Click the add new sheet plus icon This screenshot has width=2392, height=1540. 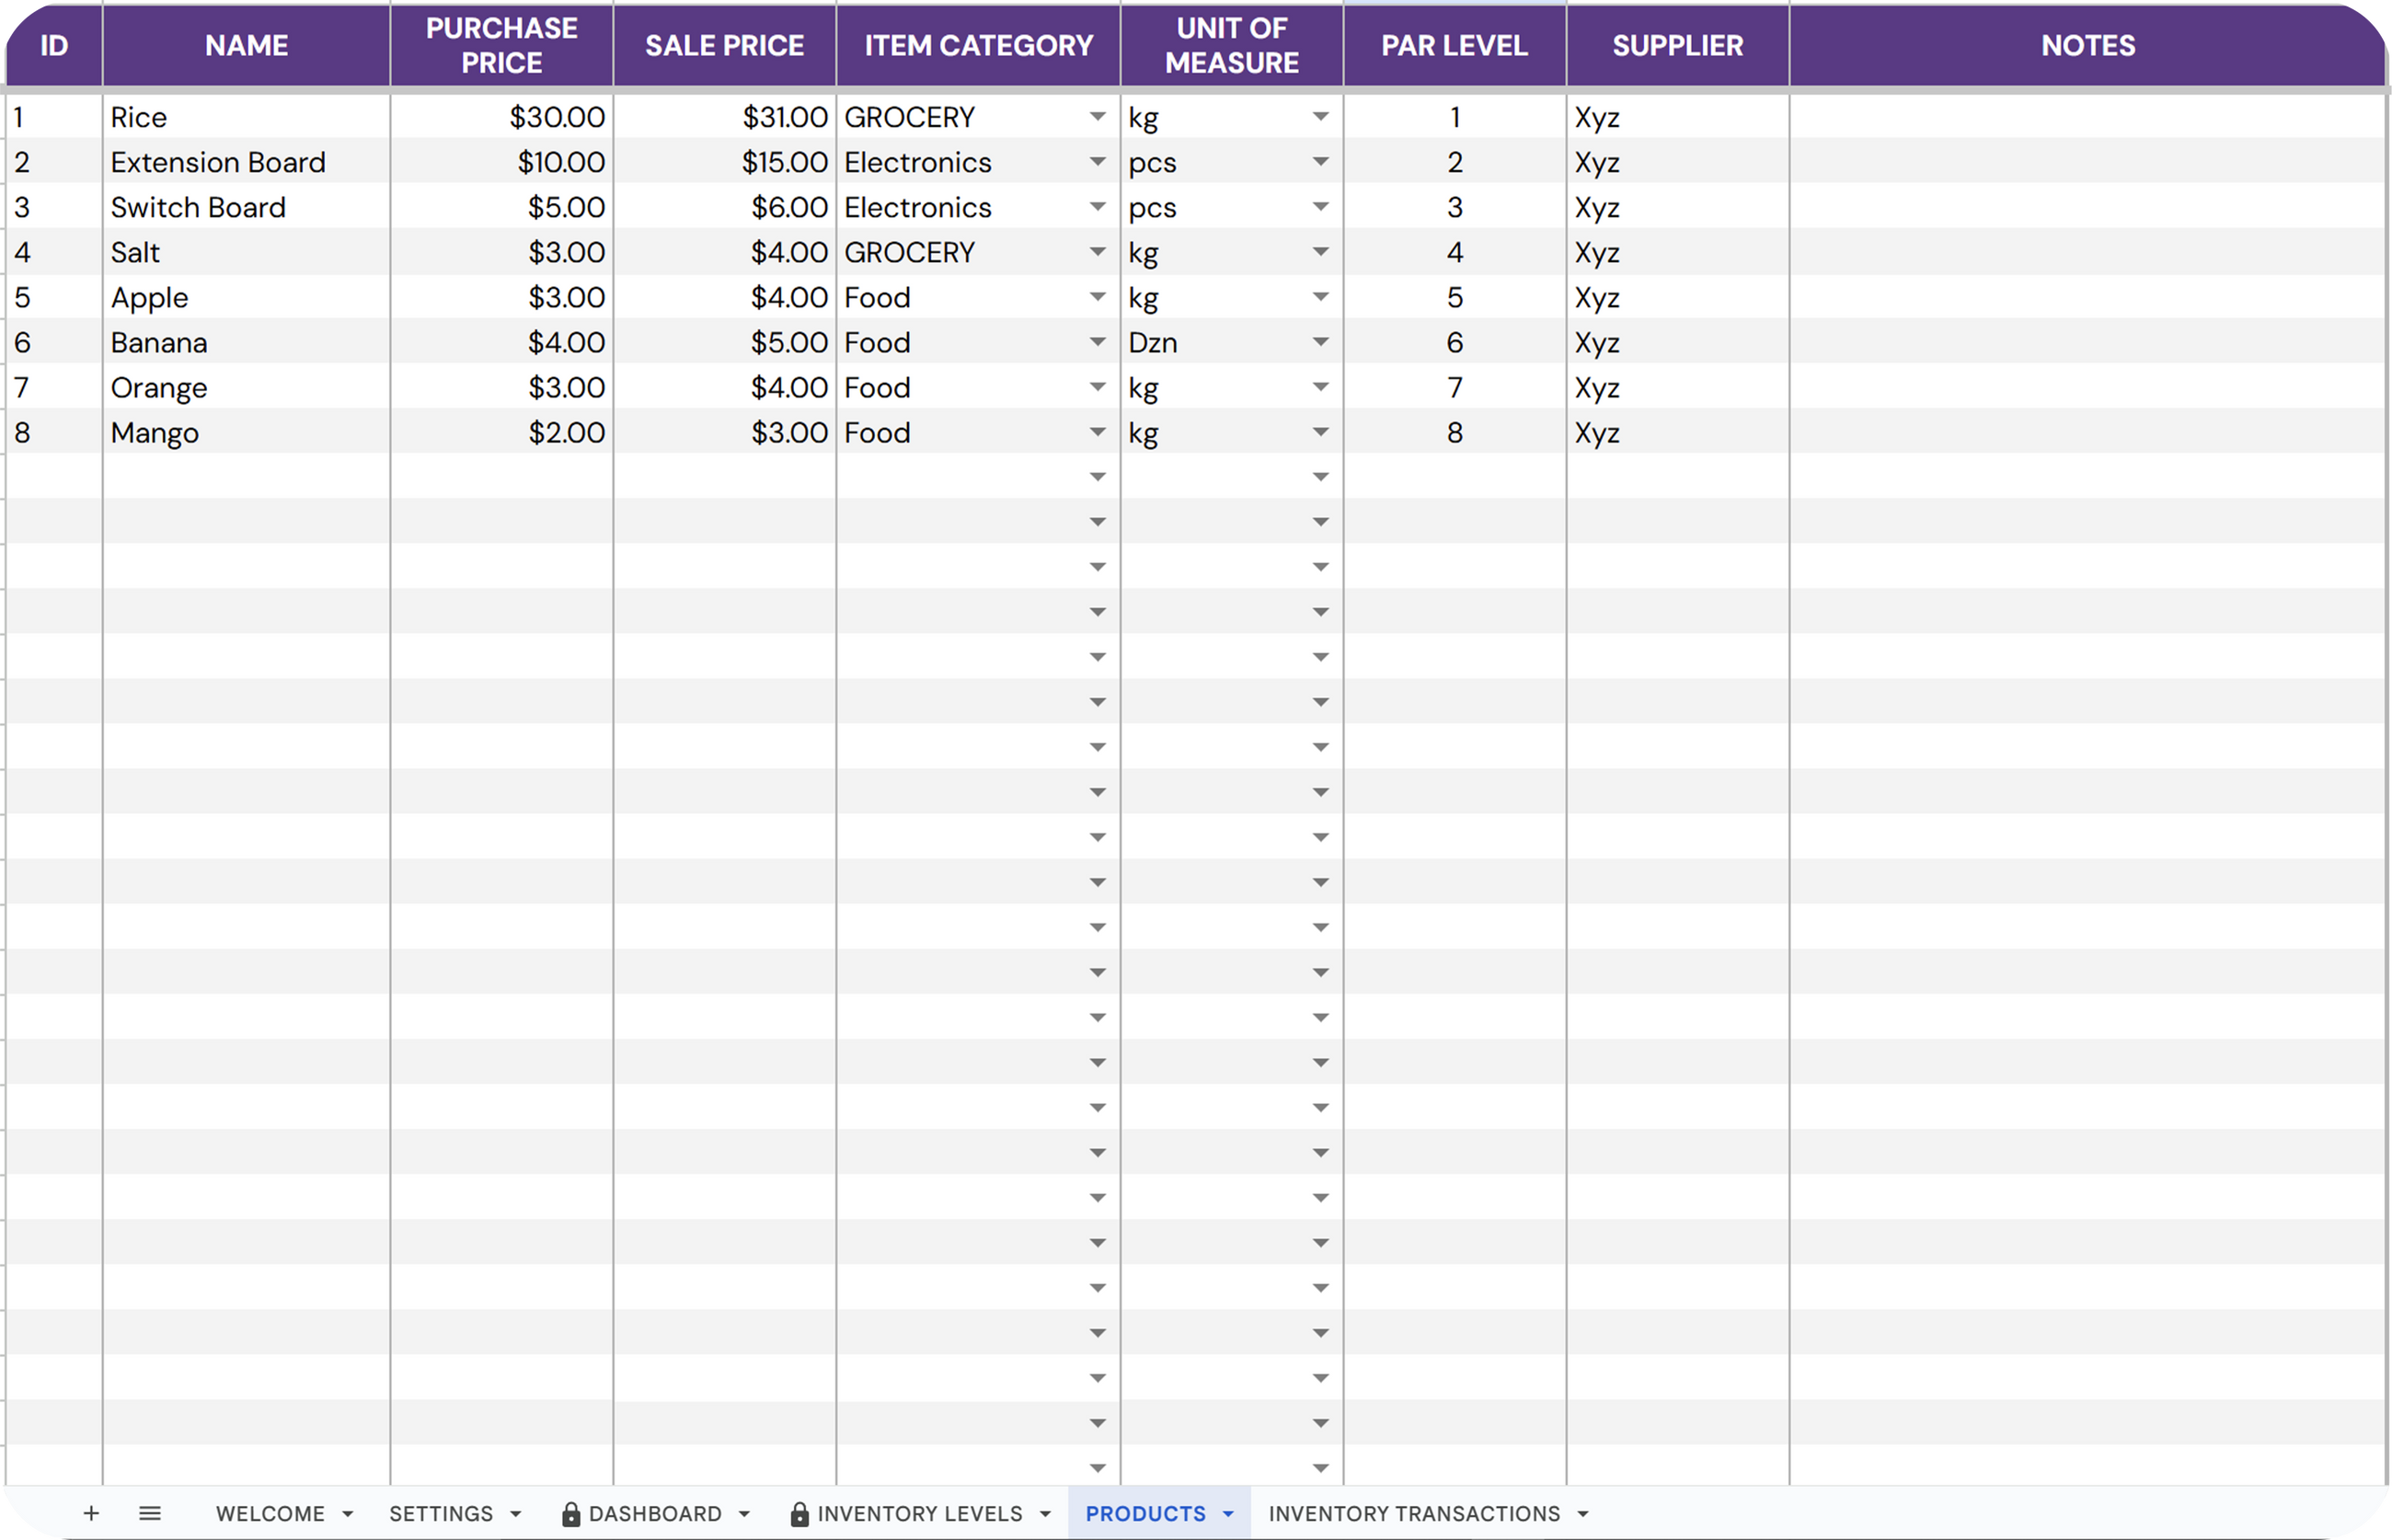[x=91, y=1513]
